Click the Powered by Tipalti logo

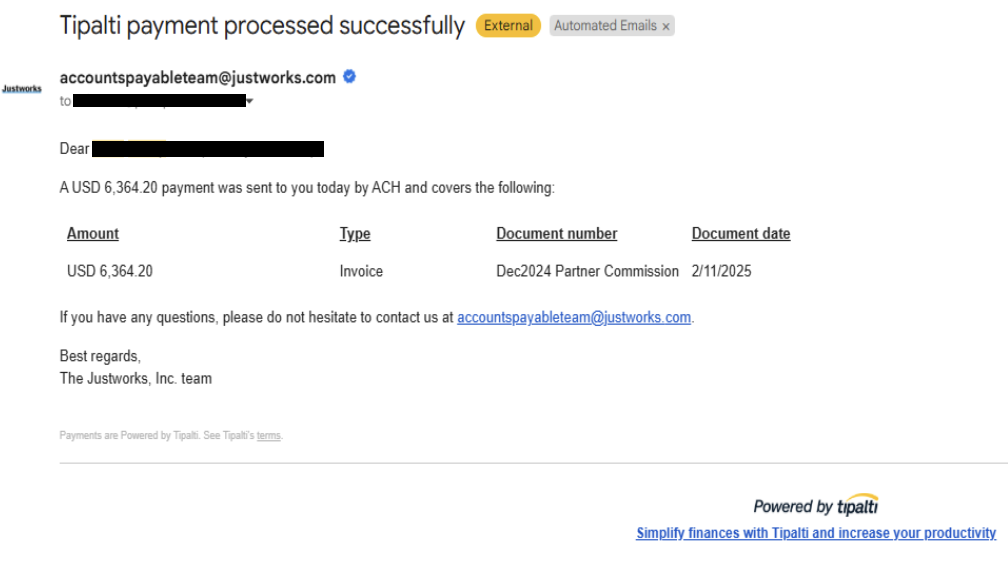point(816,505)
